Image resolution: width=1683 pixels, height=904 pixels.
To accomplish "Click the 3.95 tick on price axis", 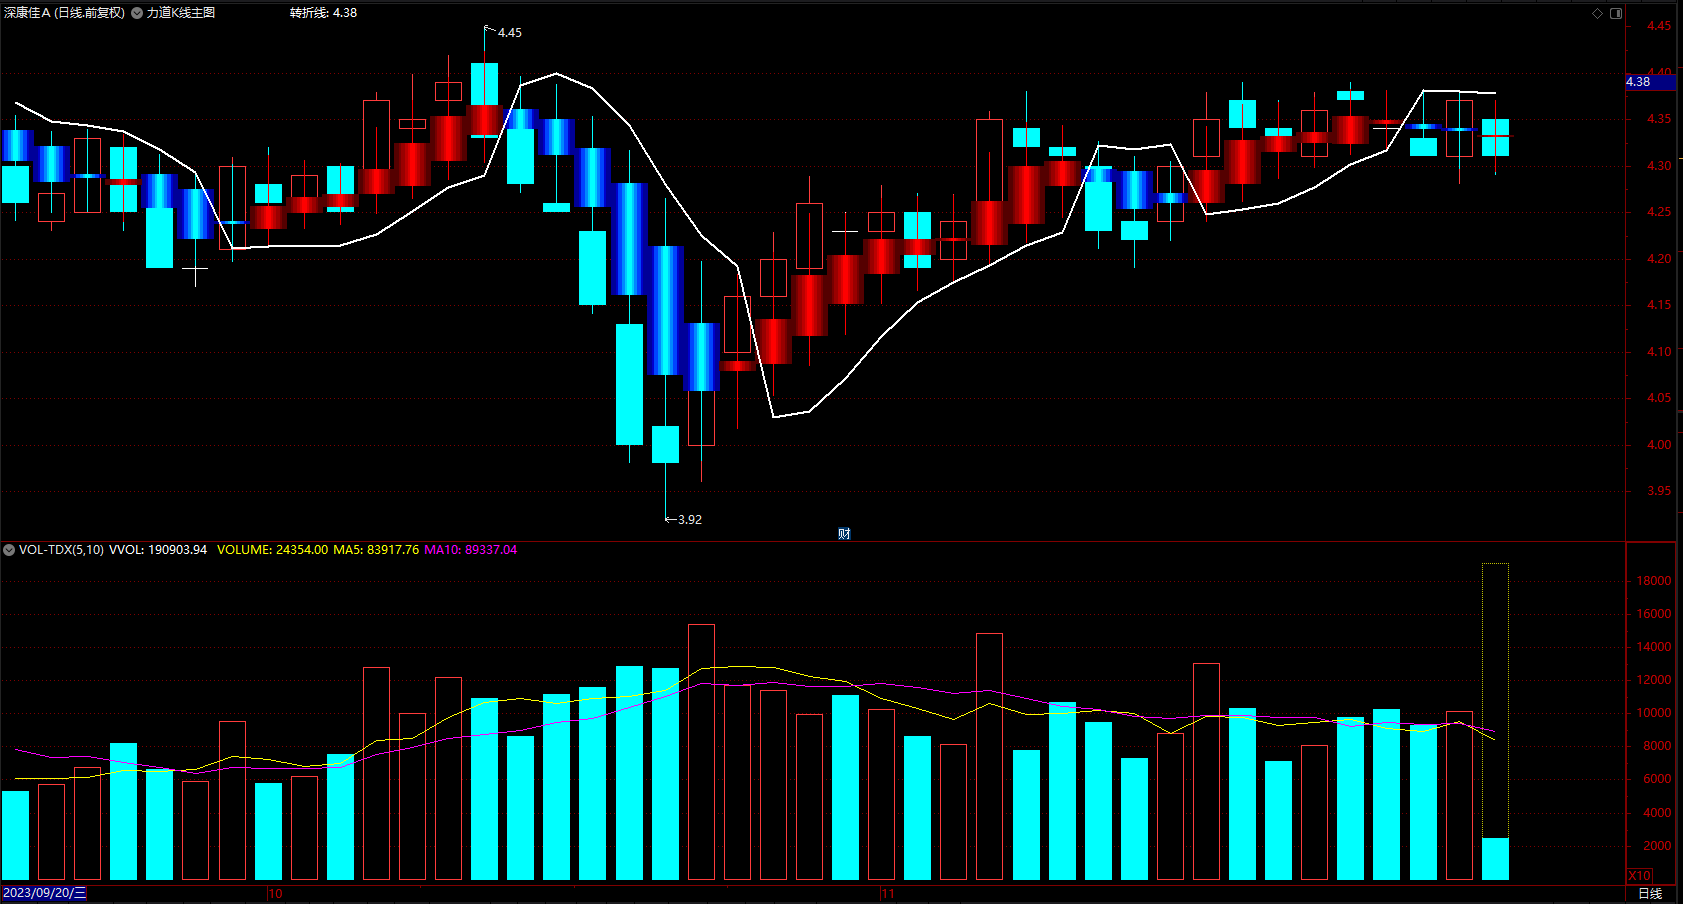I will pos(1659,491).
